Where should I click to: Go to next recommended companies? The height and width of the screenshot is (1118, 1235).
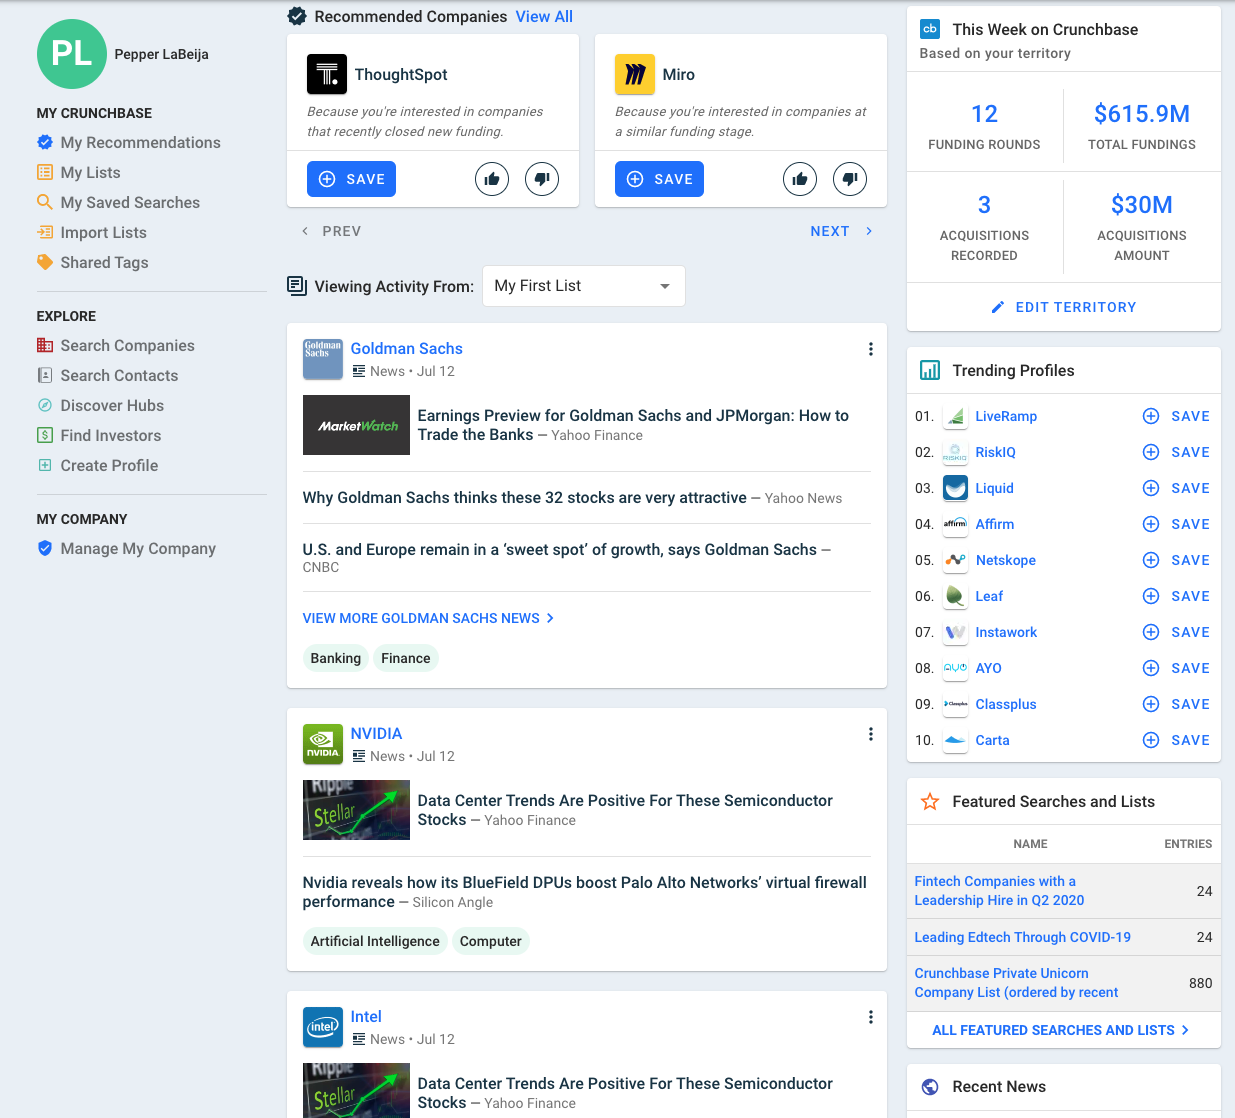pos(841,231)
